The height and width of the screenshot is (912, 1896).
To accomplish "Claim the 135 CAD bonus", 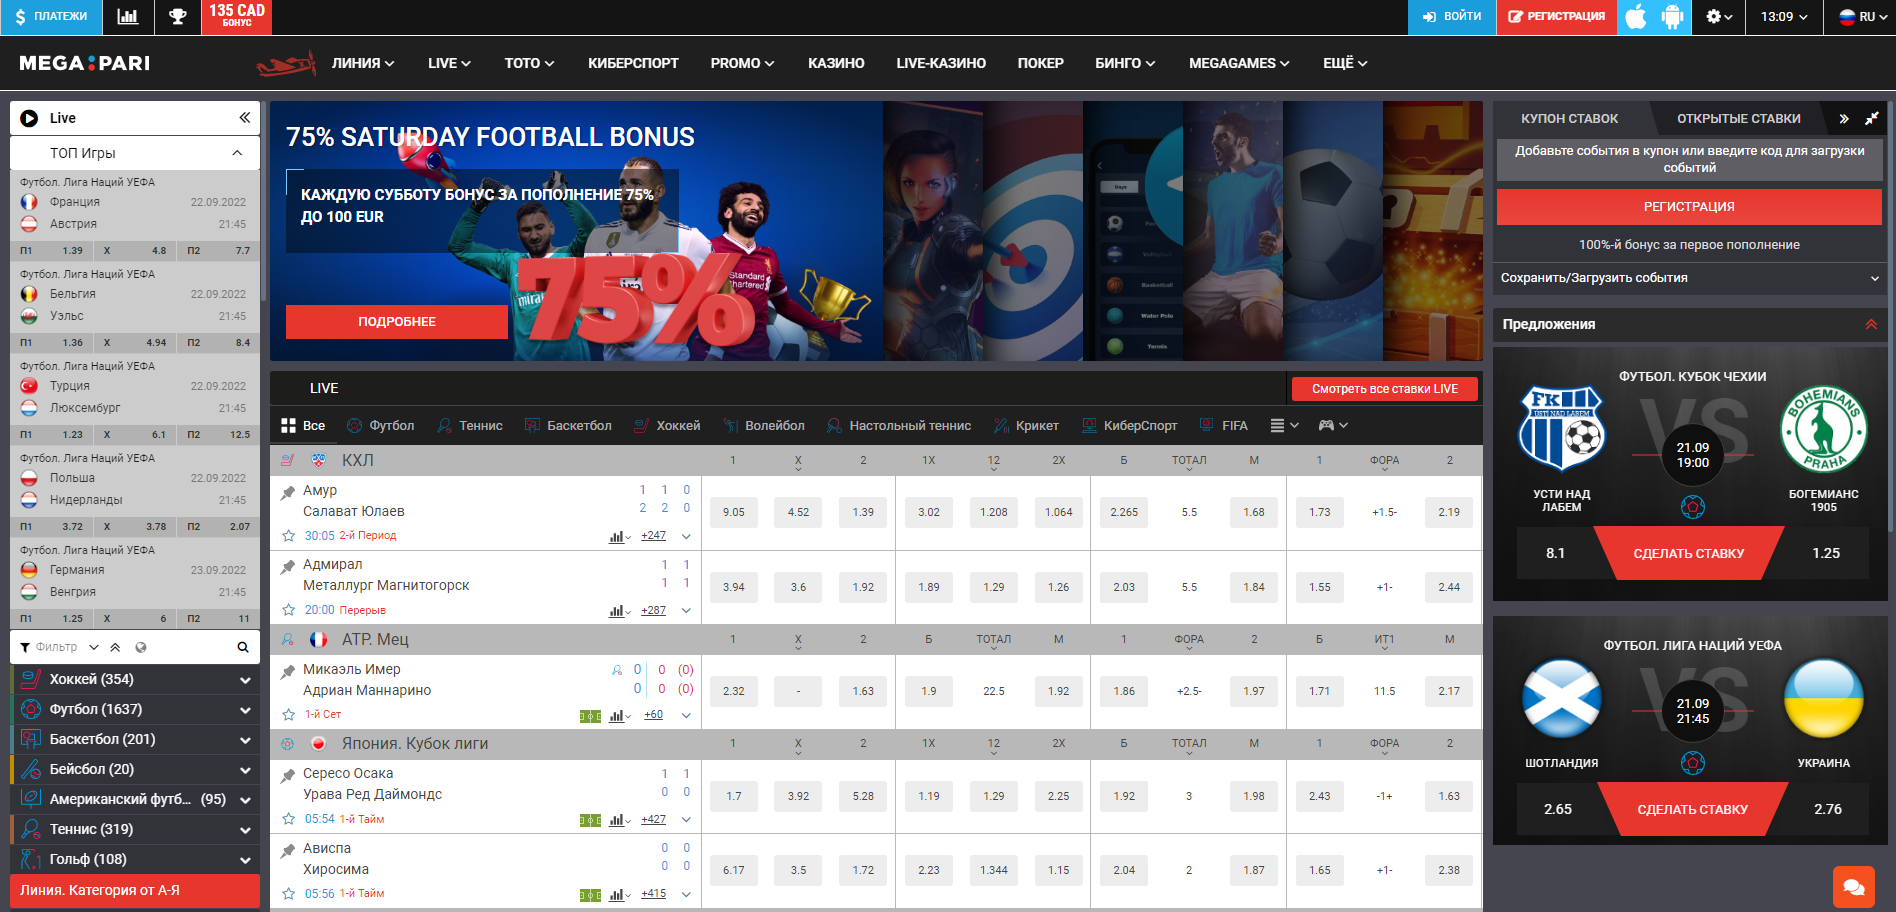I will (237, 17).
